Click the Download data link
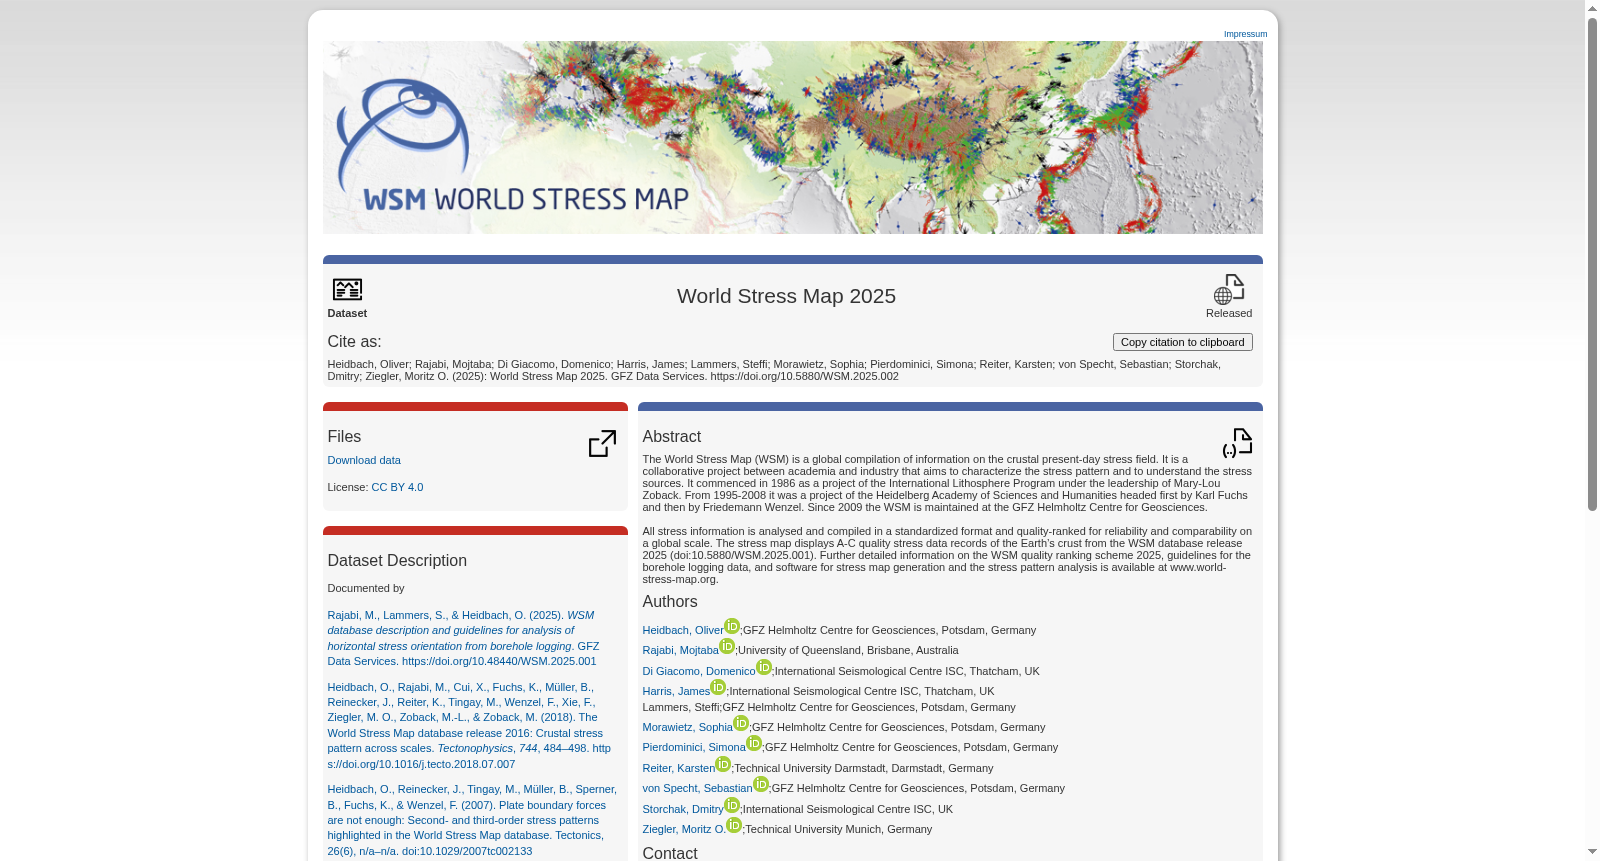1600x861 pixels. (364, 460)
